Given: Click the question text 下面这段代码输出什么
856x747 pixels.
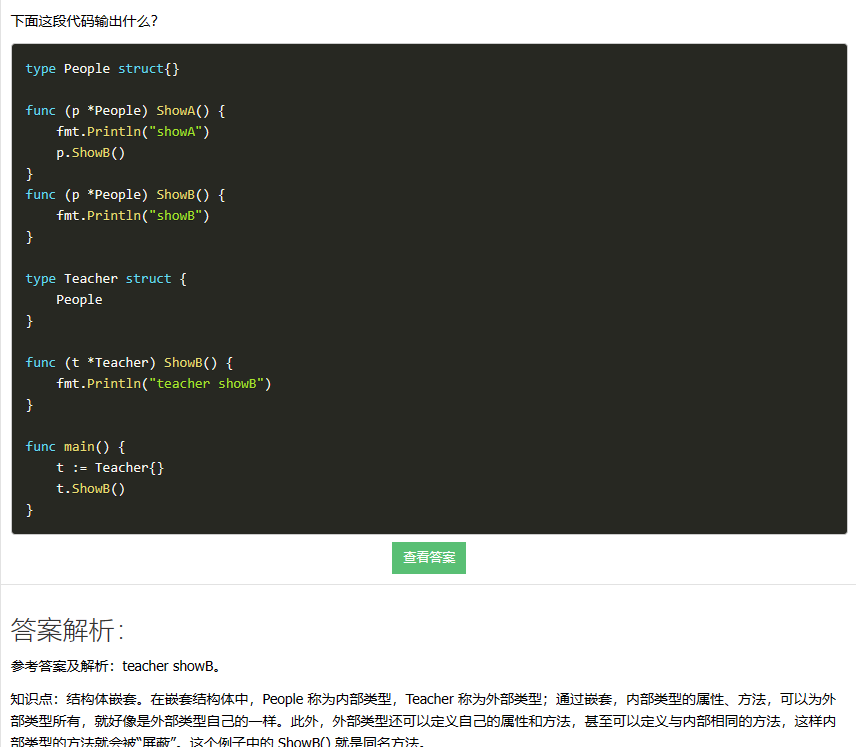Looking at the screenshot, I should [84, 20].
